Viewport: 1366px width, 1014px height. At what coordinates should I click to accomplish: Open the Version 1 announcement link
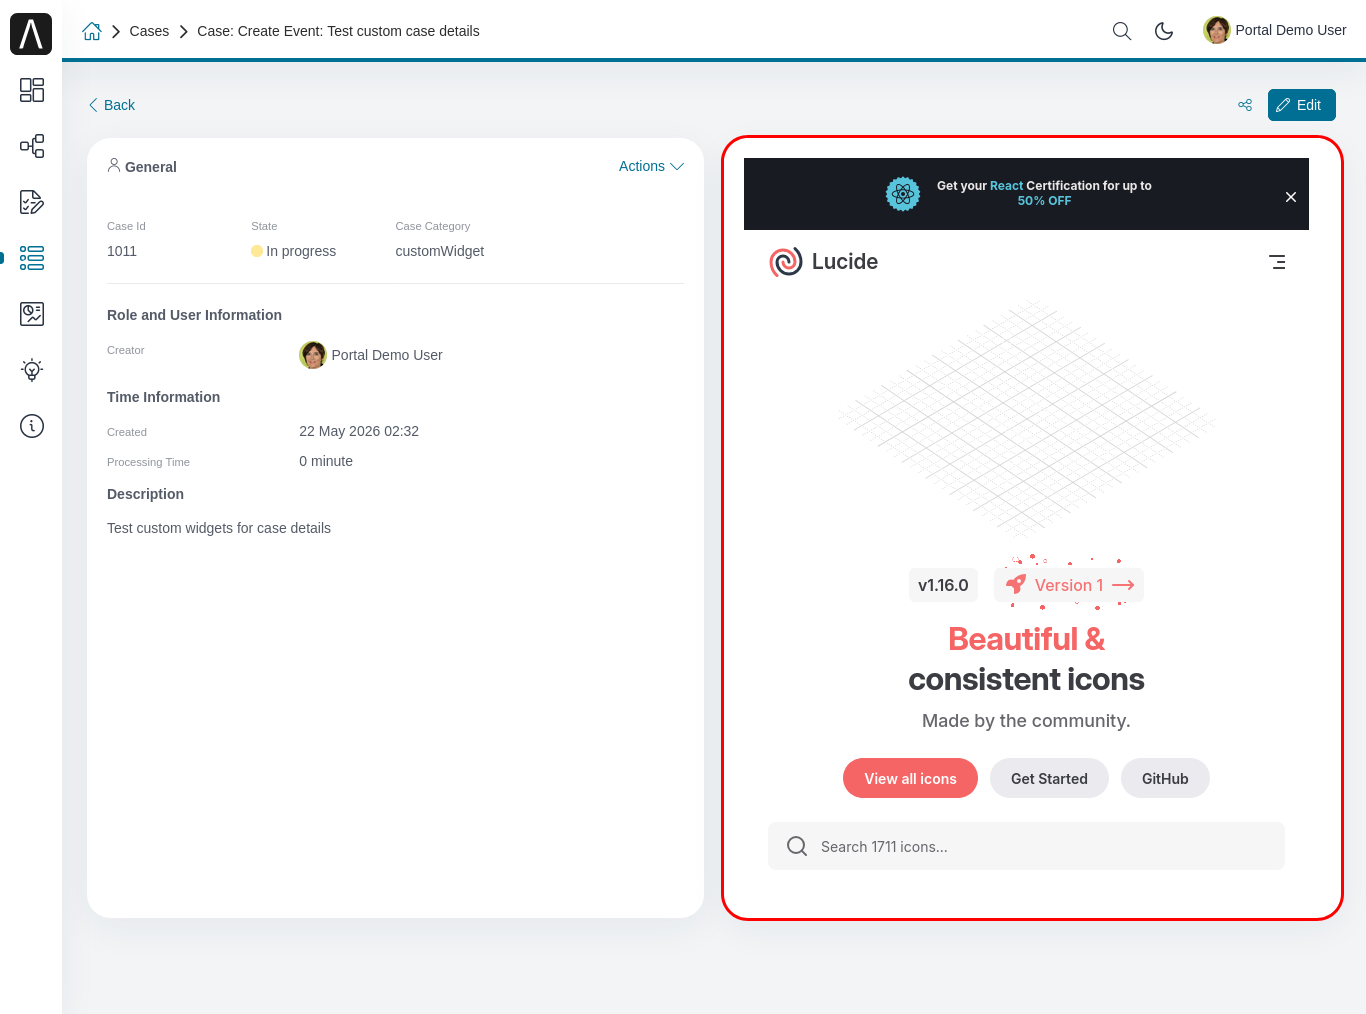click(1069, 585)
